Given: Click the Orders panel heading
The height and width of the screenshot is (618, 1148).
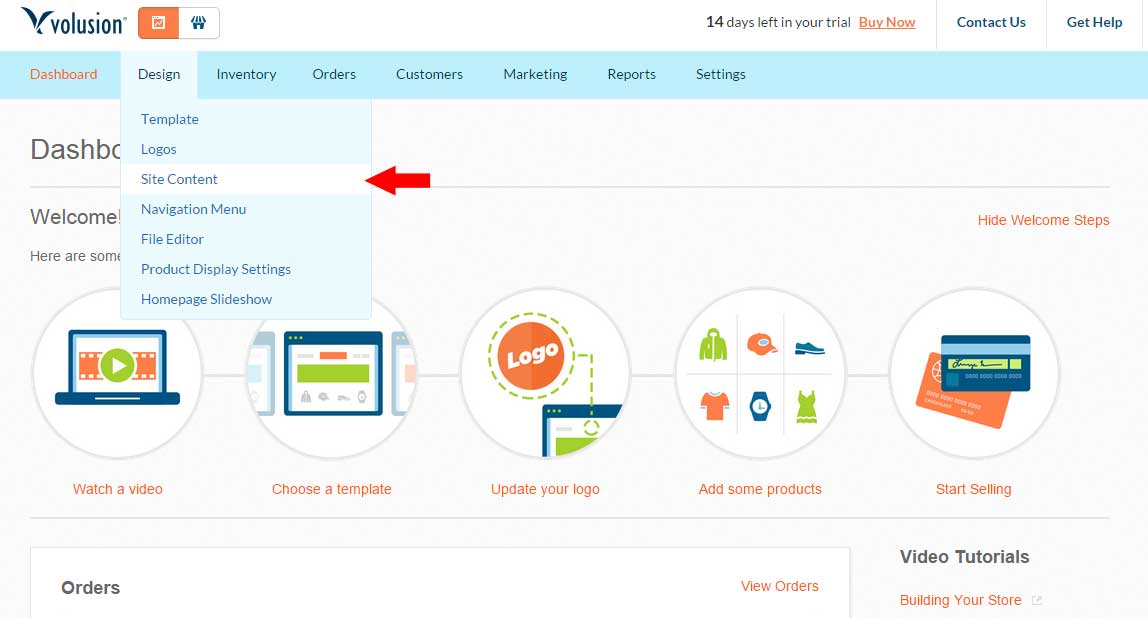Looking at the screenshot, I should pyautogui.click(x=91, y=588).
